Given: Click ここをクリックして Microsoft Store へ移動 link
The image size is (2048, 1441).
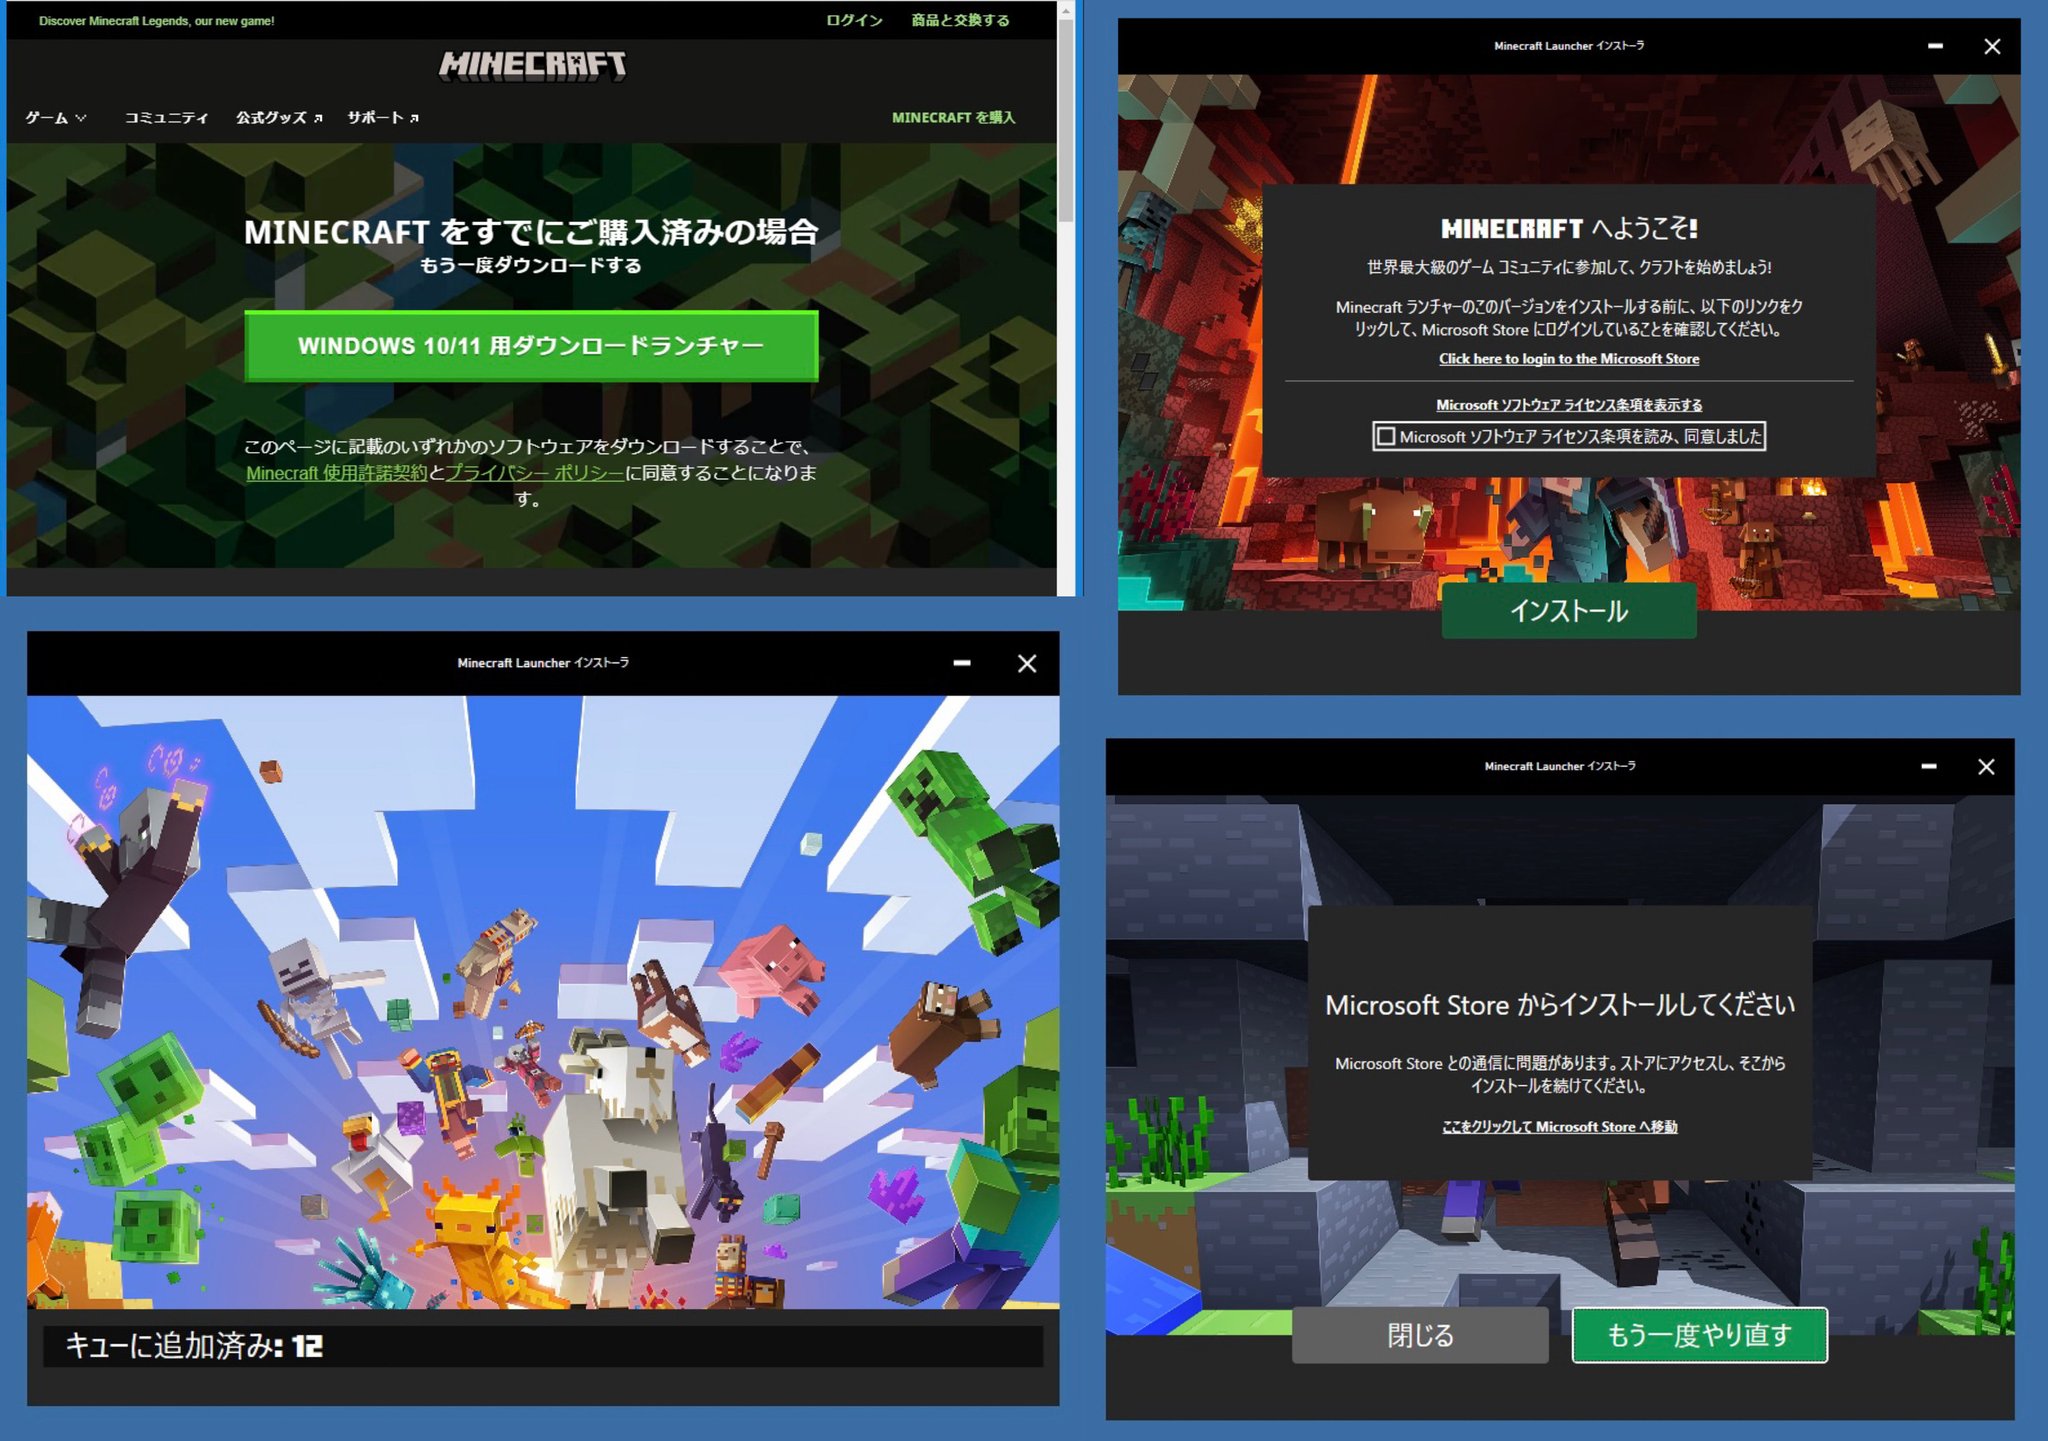Looking at the screenshot, I should pyautogui.click(x=1559, y=1126).
